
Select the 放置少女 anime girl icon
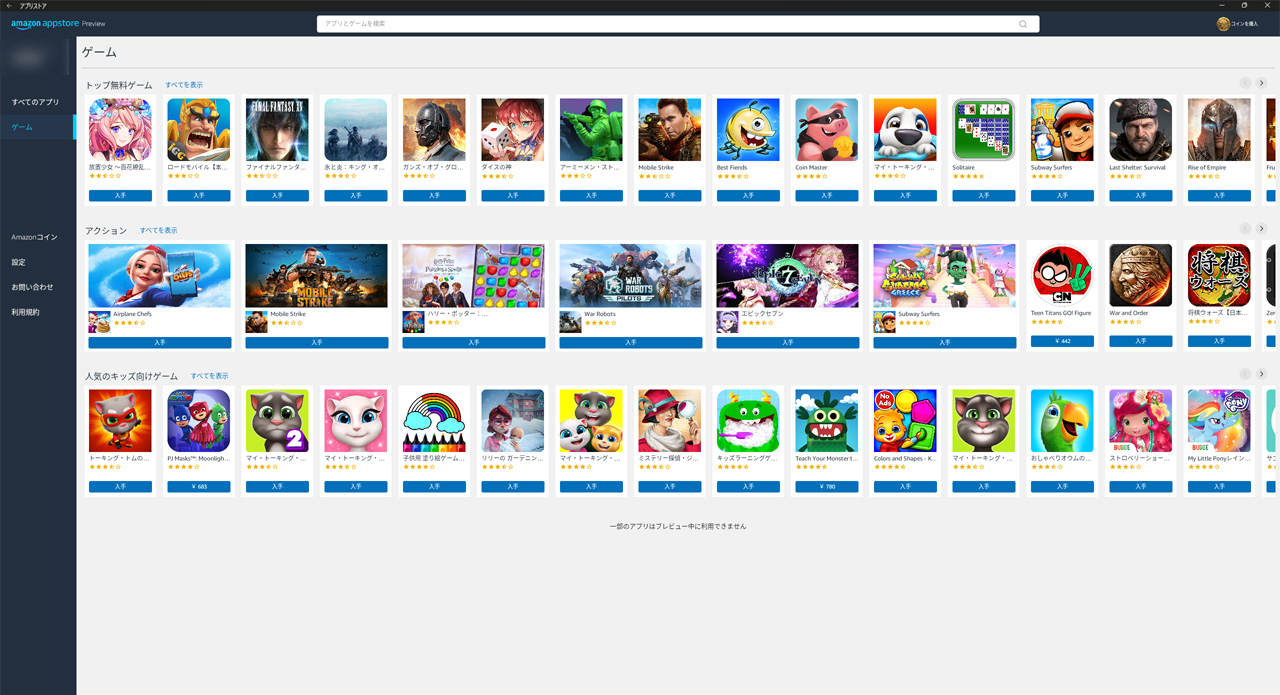(x=120, y=130)
